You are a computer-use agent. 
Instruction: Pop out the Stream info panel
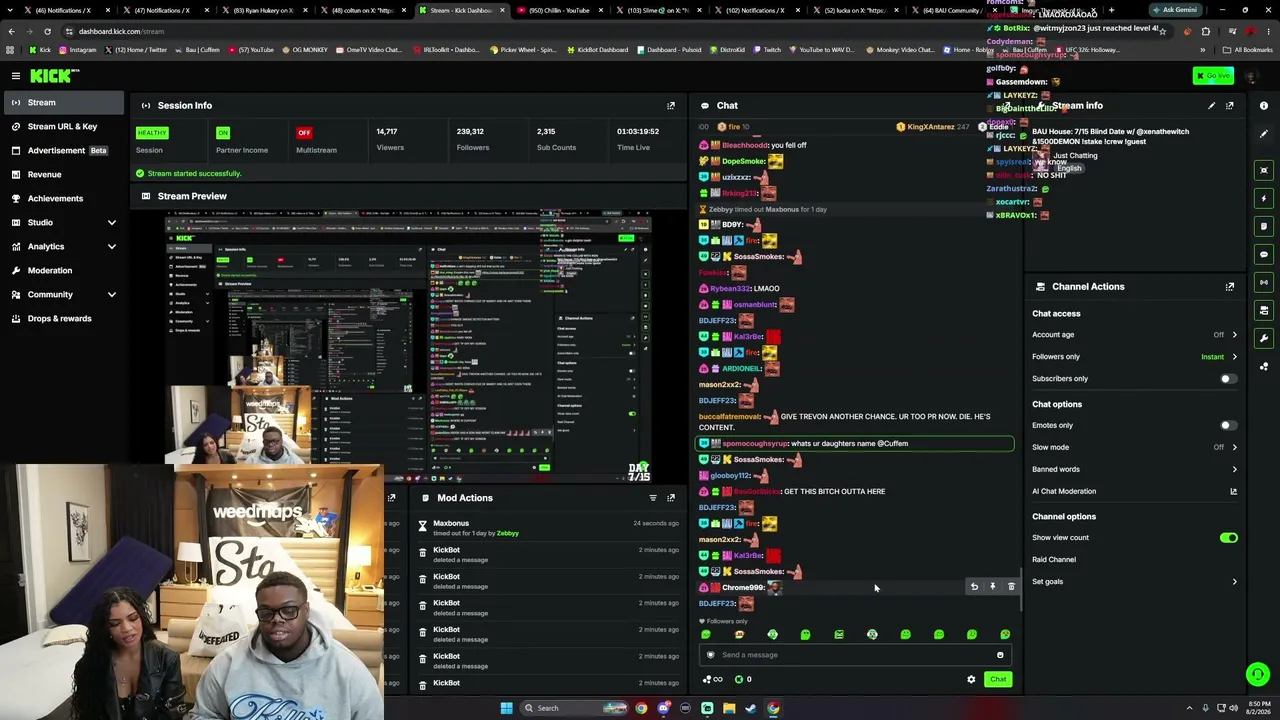click(x=1230, y=105)
